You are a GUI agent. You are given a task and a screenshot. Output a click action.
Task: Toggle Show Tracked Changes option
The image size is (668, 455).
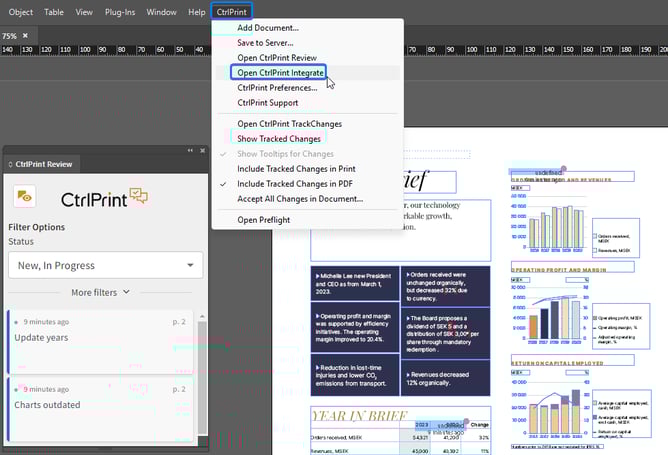click(279, 138)
